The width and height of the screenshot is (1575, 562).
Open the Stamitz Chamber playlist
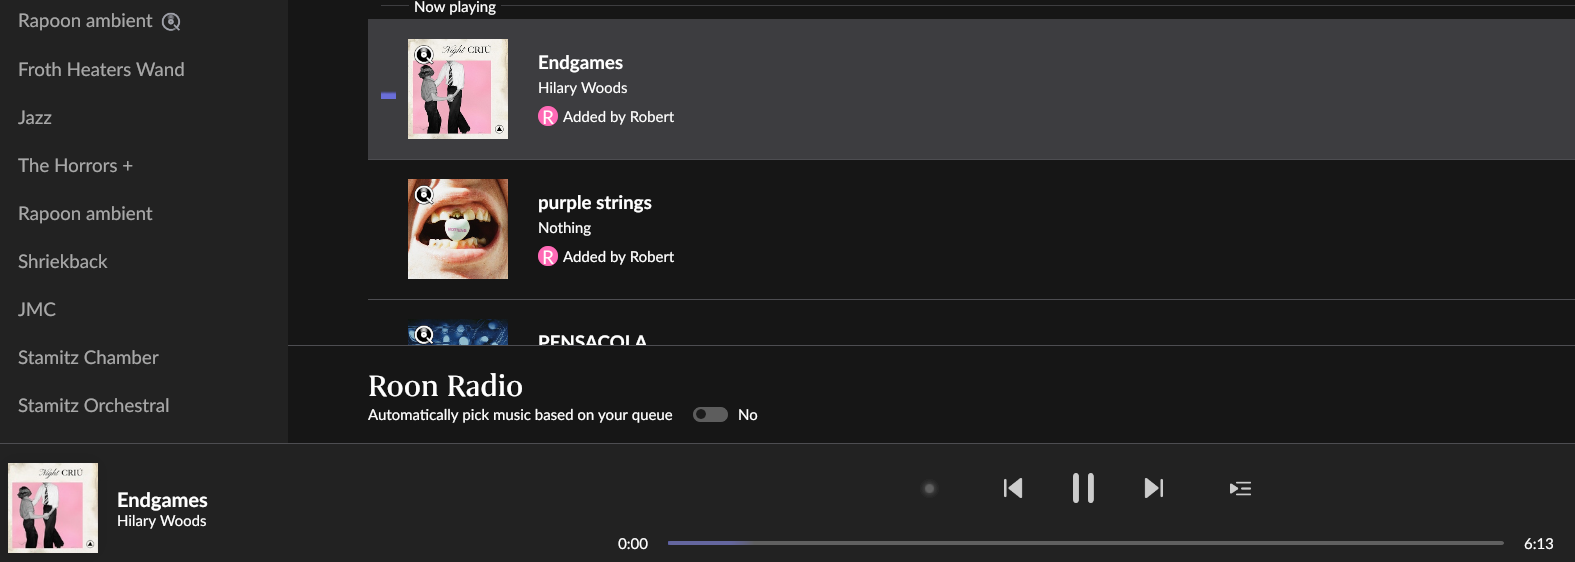tap(88, 357)
